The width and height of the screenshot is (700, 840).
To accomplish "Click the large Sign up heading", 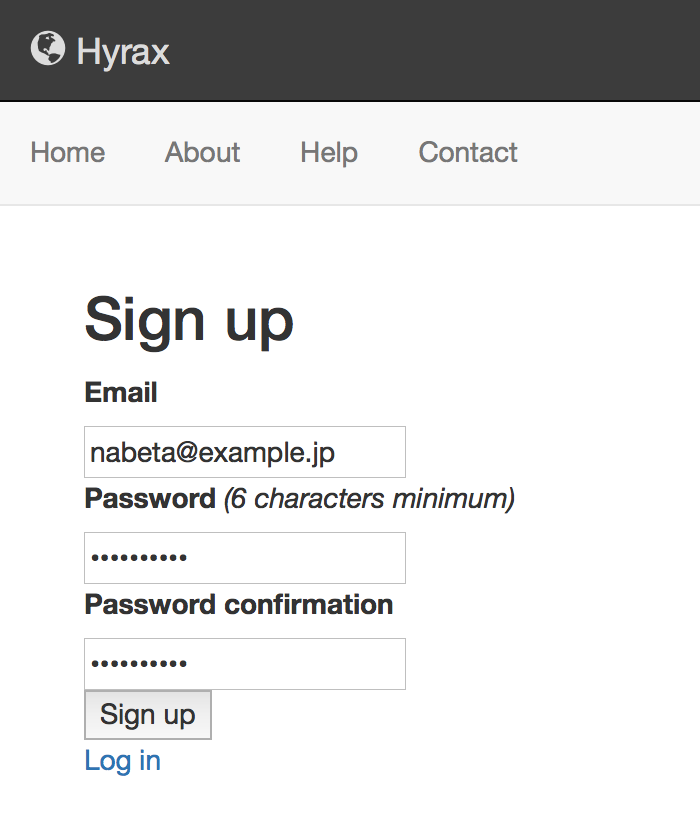I will (189, 320).
